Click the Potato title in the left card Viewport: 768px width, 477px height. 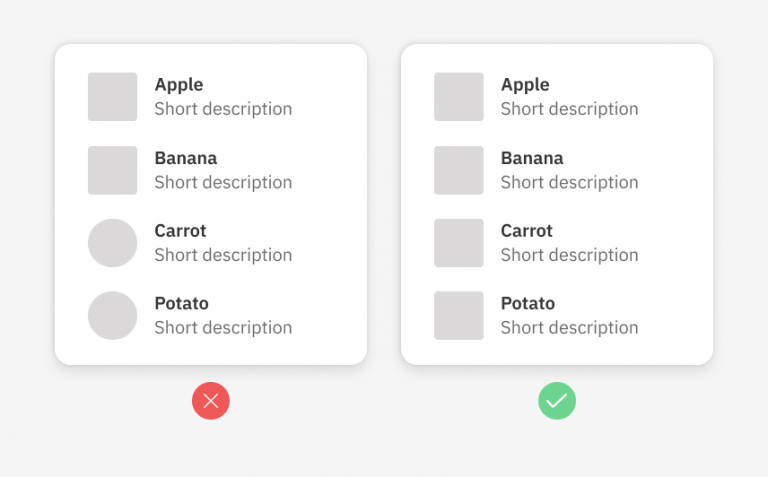[x=181, y=303]
